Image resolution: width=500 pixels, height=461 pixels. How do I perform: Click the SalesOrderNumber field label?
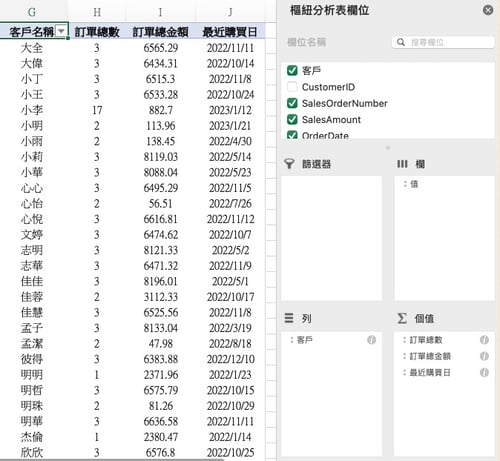pyautogui.click(x=344, y=103)
